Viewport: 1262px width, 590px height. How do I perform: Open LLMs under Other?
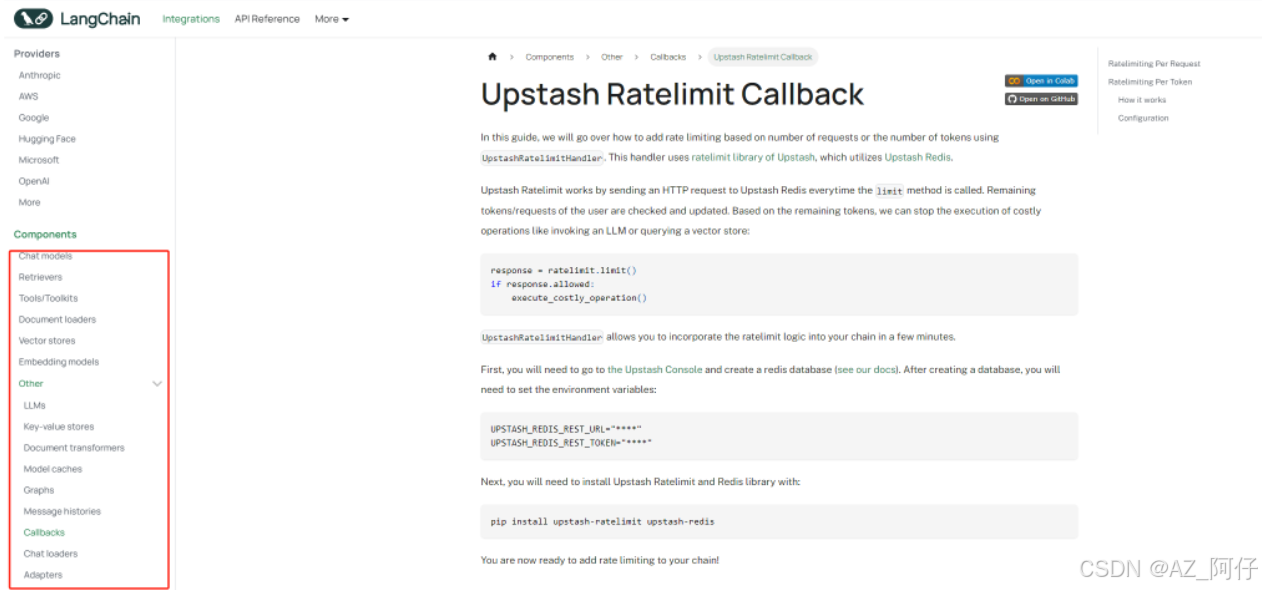pos(35,405)
